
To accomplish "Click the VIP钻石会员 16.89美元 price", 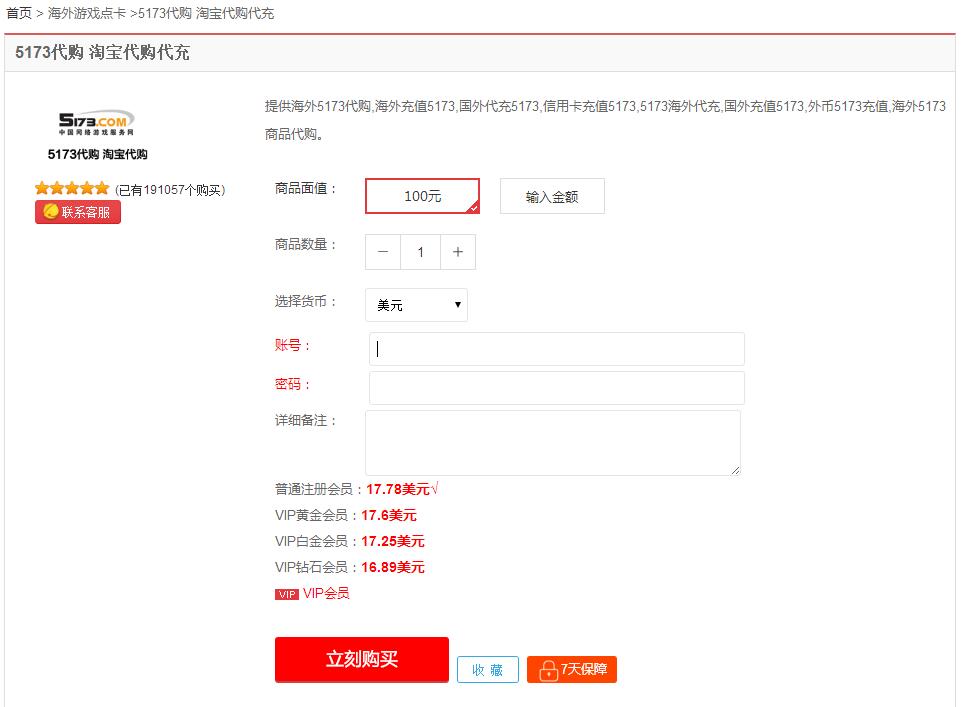I will [393, 567].
